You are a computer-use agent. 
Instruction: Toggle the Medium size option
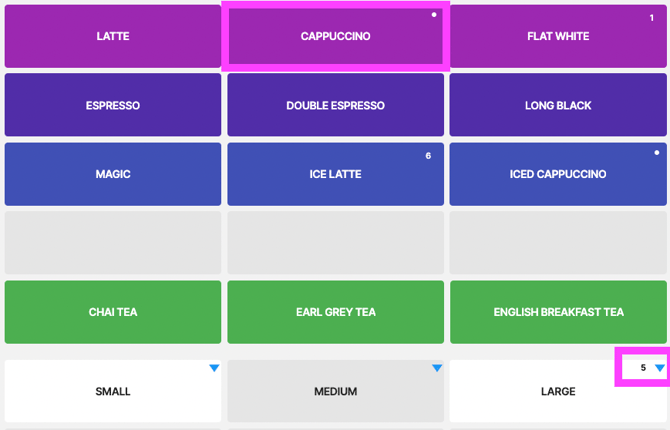pos(335,391)
